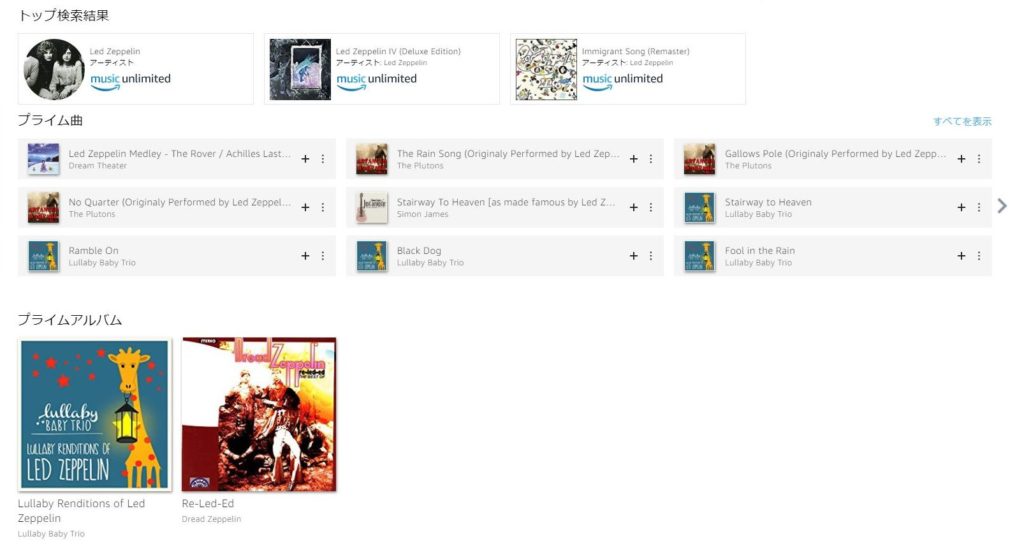1024x548 pixels.
Task: Open options for Lullaby Baby Trio Stairway to Heaven
Action: point(979,207)
